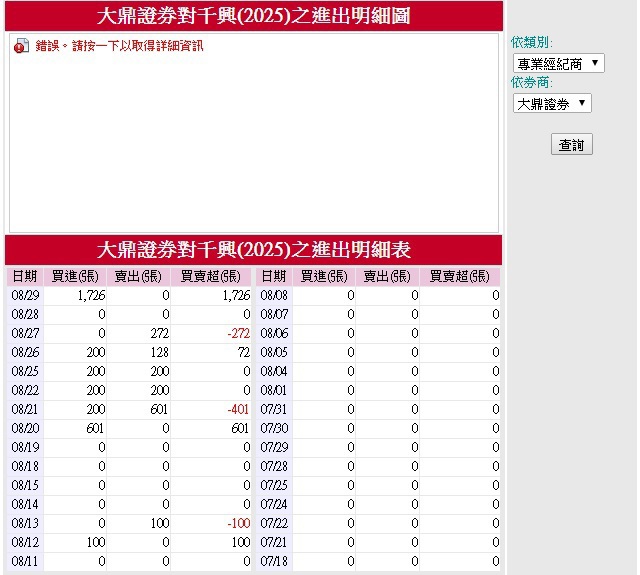Click the 查詢 query button
The height and width of the screenshot is (575, 640).
[571, 144]
